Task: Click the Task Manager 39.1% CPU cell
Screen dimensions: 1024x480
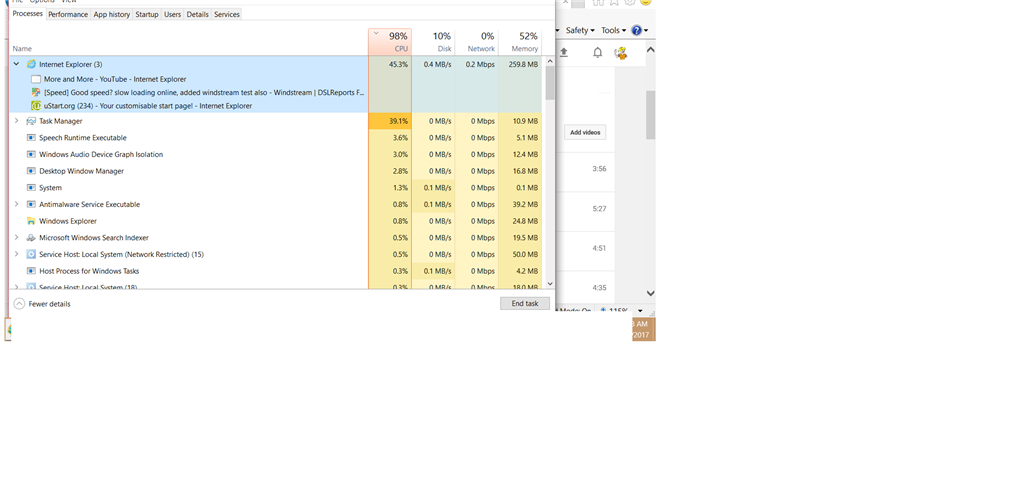Action: click(390, 121)
